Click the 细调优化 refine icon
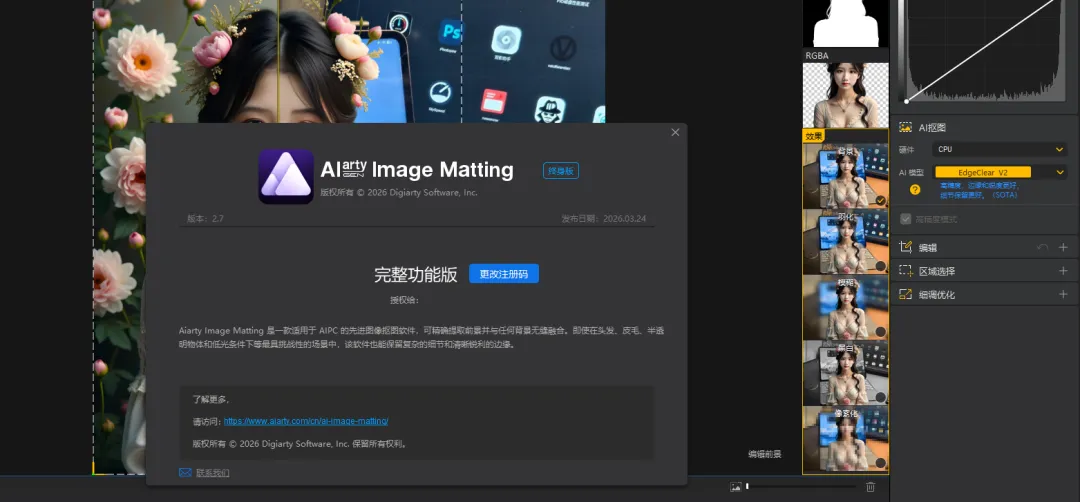The width and height of the screenshot is (1080, 502). [x=906, y=294]
